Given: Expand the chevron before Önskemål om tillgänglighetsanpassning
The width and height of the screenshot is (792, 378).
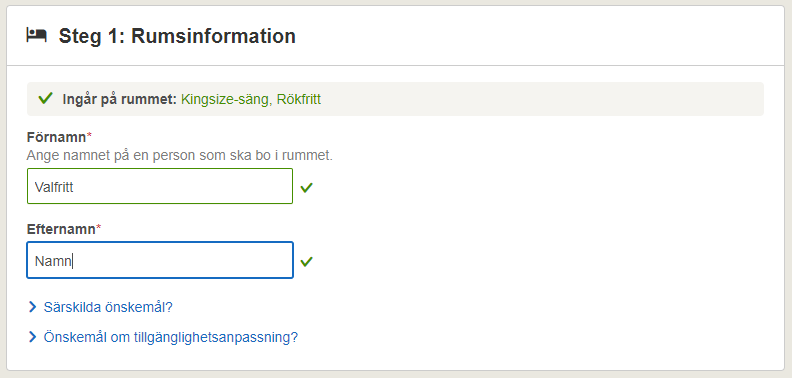Looking at the screenshot, I should 33,337.
